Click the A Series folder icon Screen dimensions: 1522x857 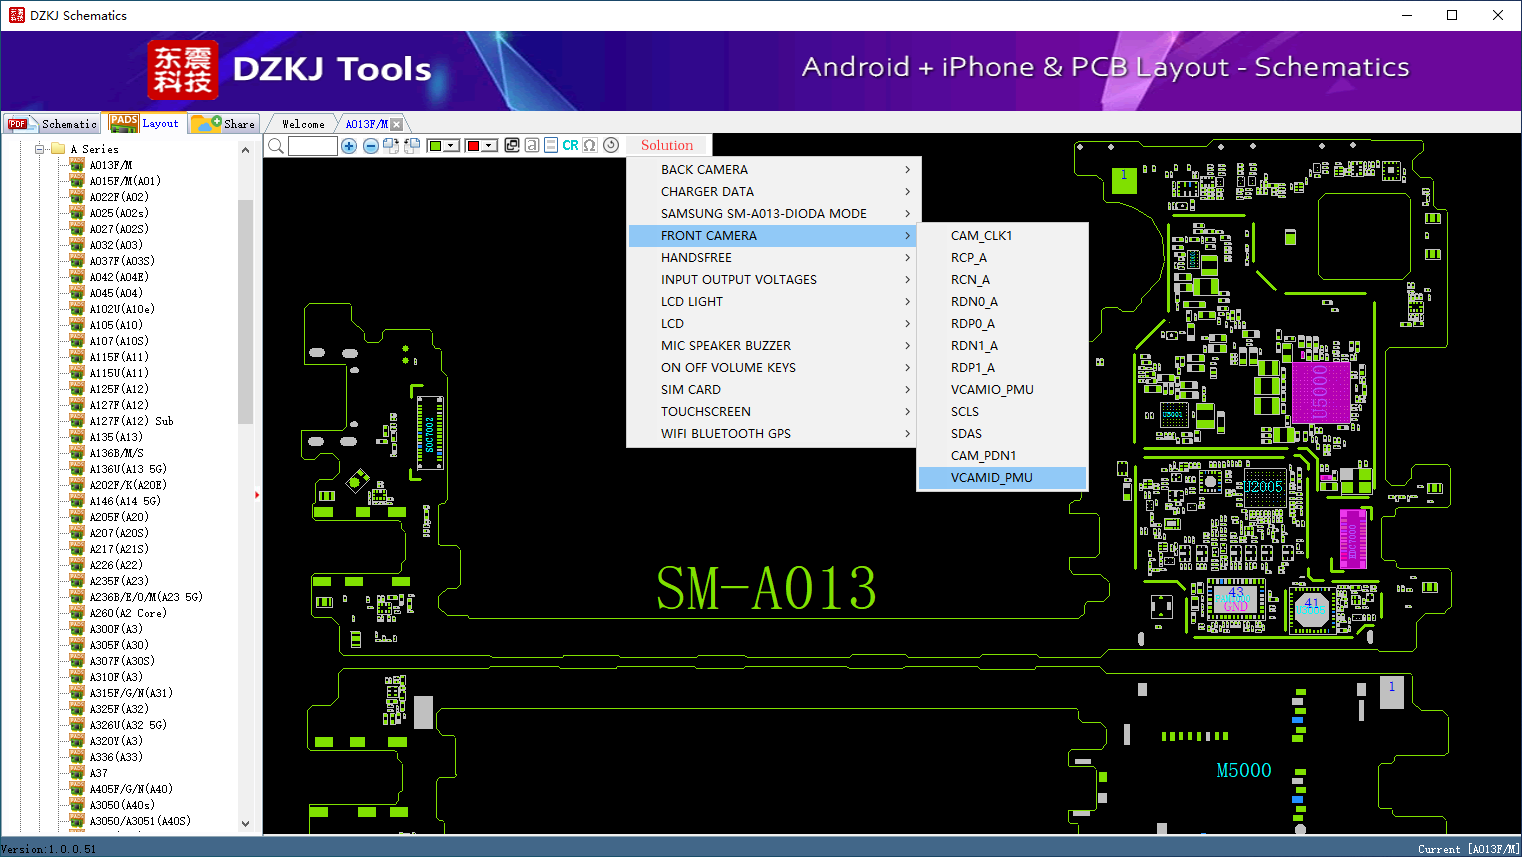tap(58, 149)
